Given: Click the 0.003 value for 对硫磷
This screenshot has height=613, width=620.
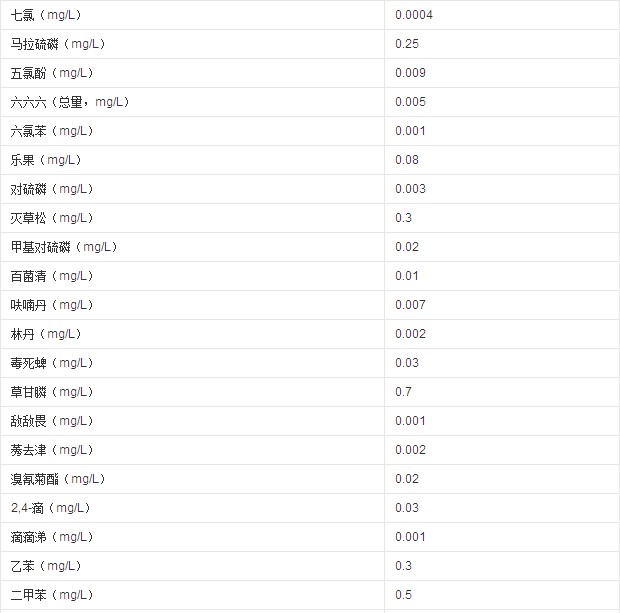Looking at the screenshot, I should tap(410, 189).
